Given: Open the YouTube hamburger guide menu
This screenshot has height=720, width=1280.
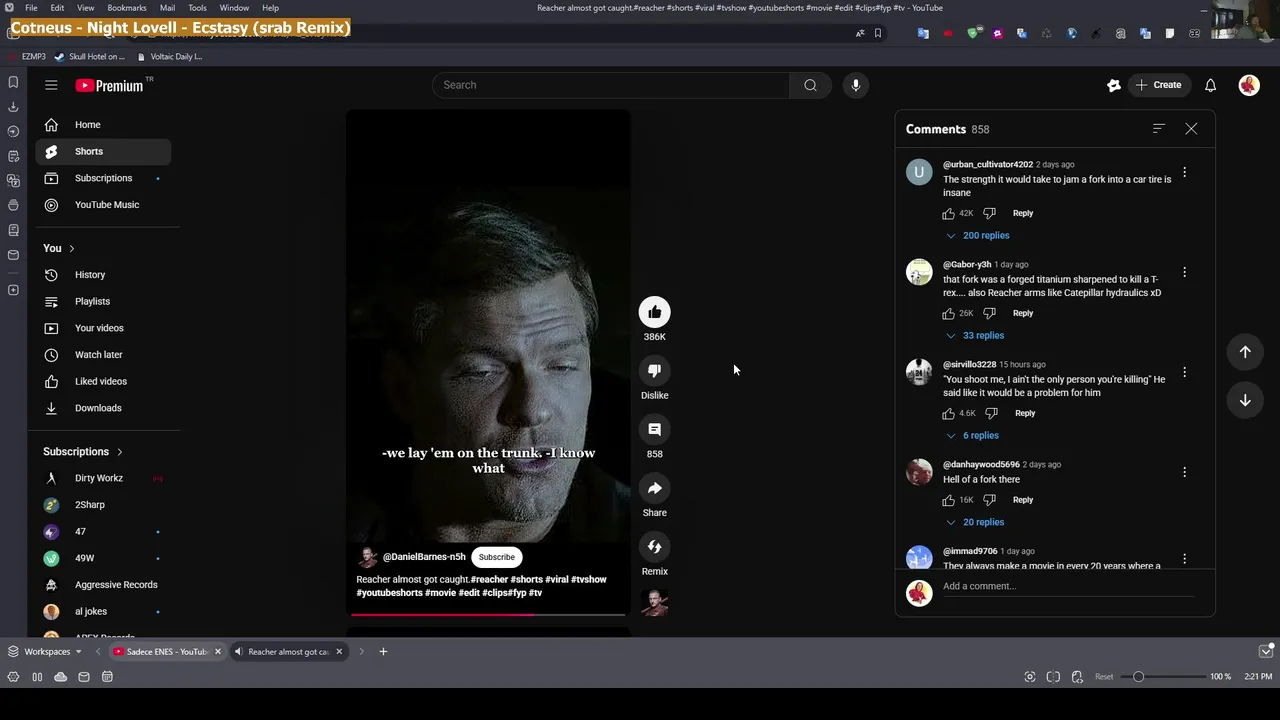Looking at the screenshot, I should point(51,85).
